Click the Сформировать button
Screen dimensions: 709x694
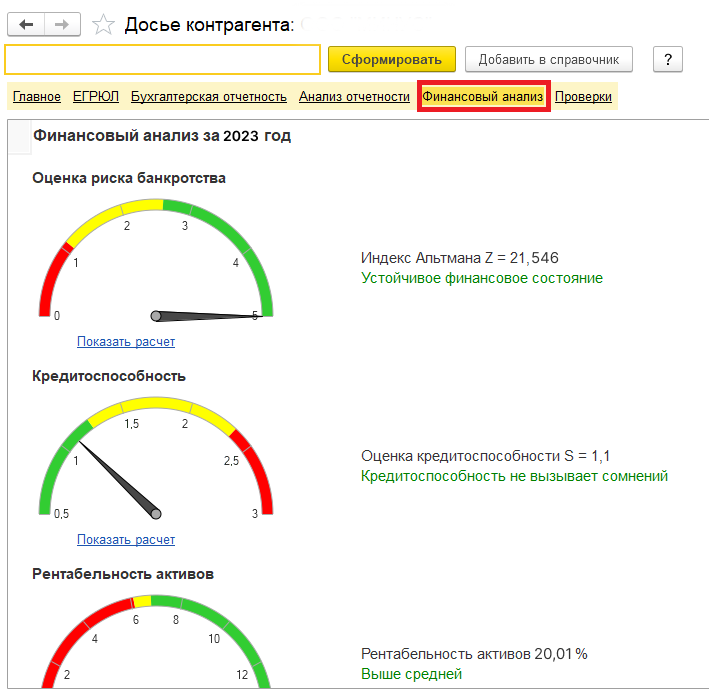pos(392,59)
